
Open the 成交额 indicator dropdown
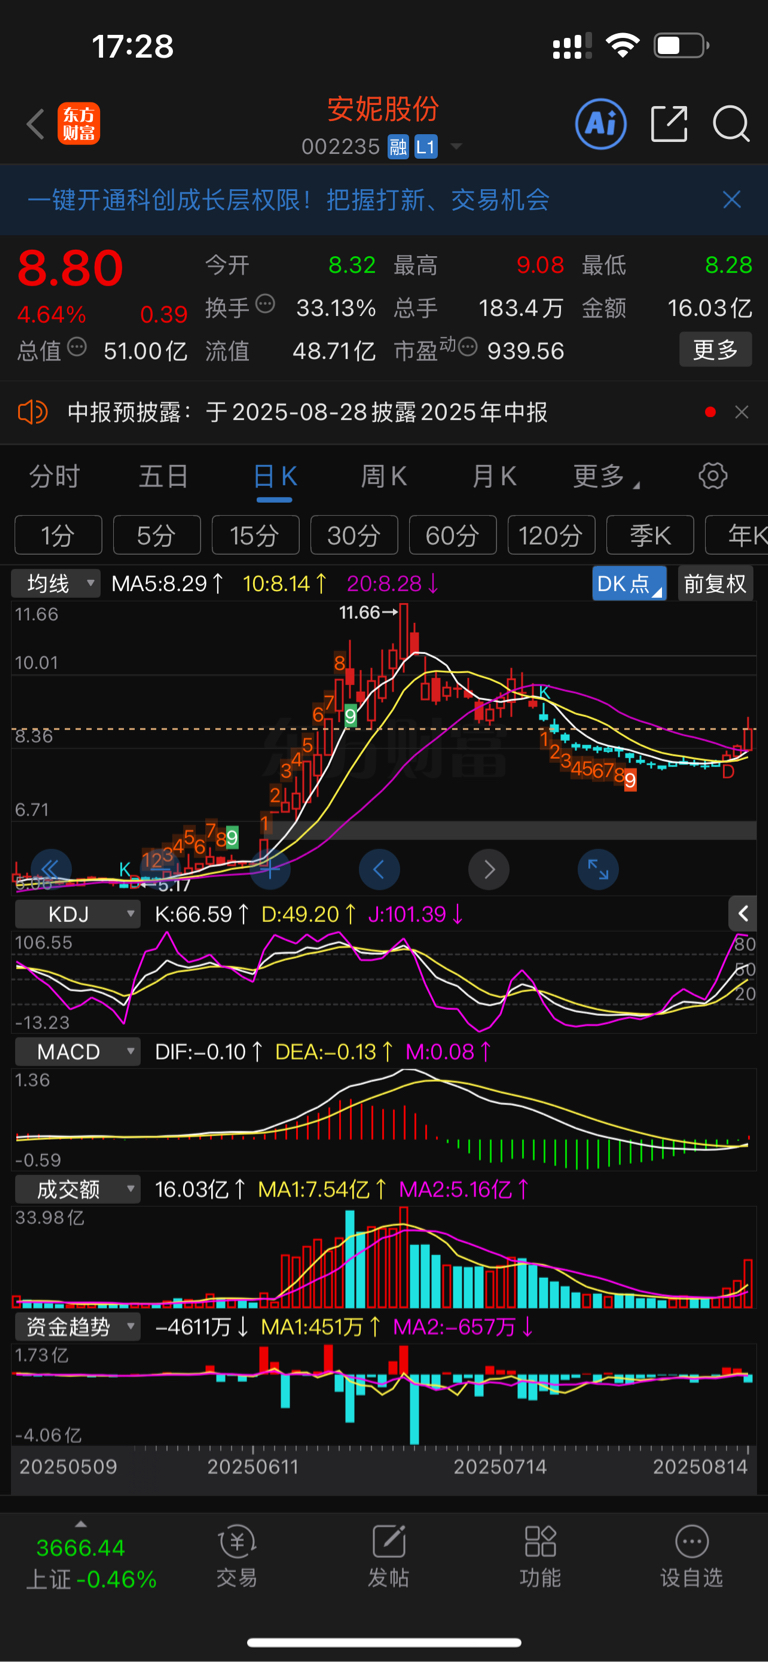click(77, 1189)
